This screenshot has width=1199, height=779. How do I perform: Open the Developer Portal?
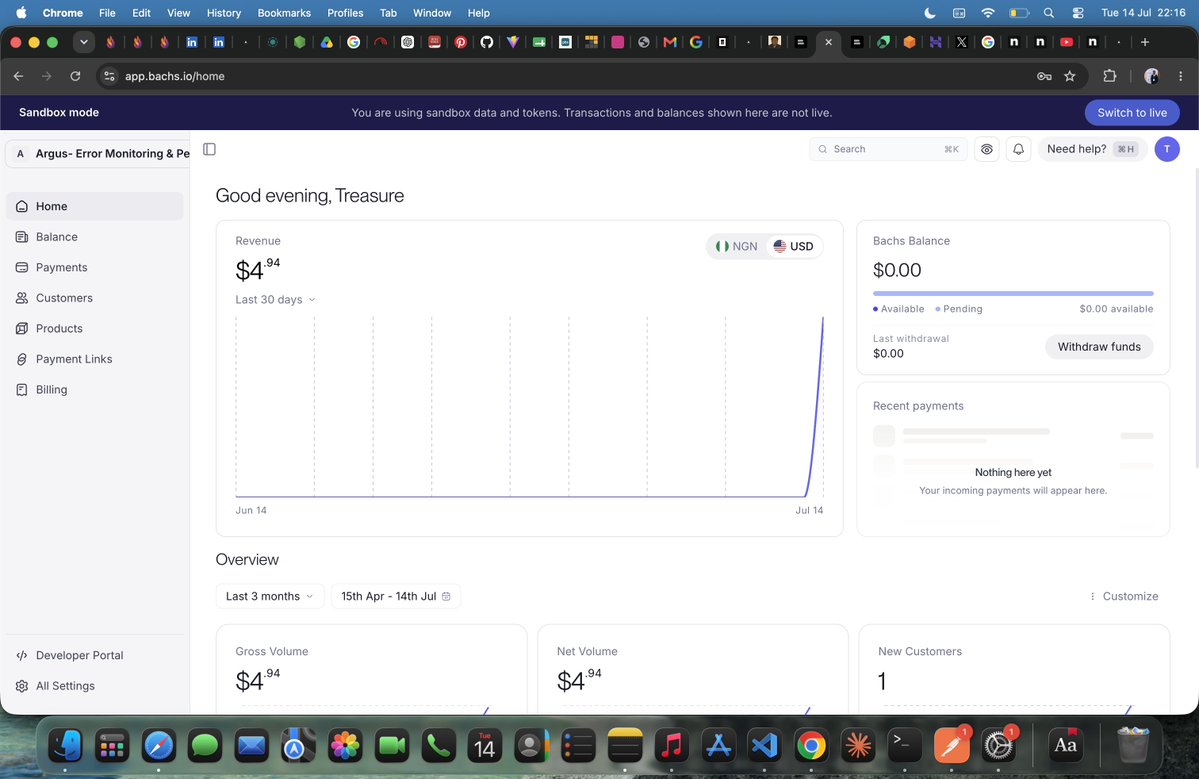coord(95,655)
